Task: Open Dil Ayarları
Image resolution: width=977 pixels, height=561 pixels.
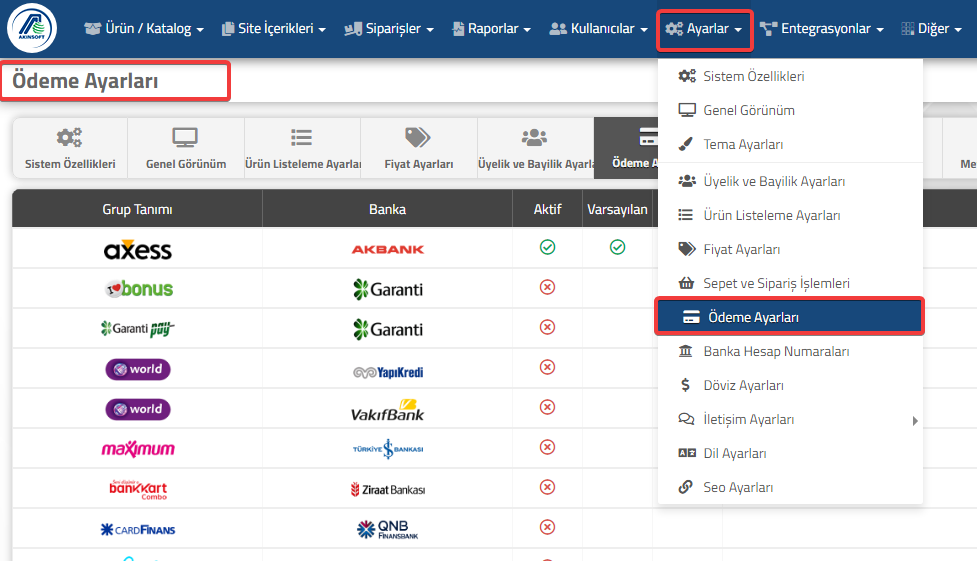Action: (790, 453)
